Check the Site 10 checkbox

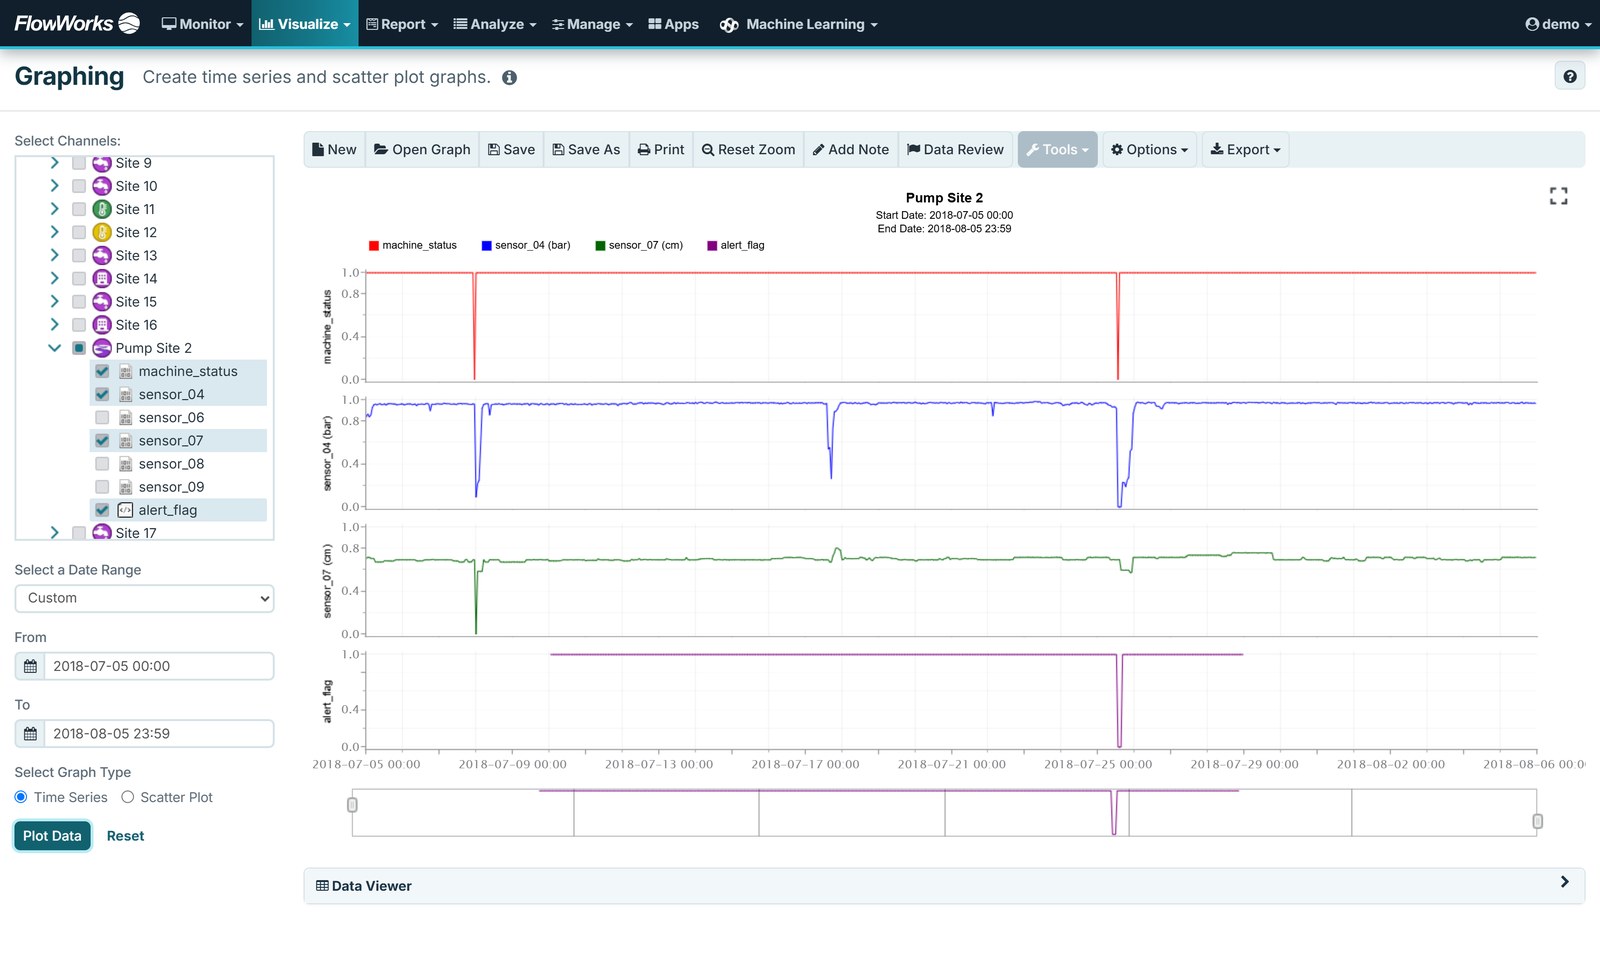click(79, 186)
